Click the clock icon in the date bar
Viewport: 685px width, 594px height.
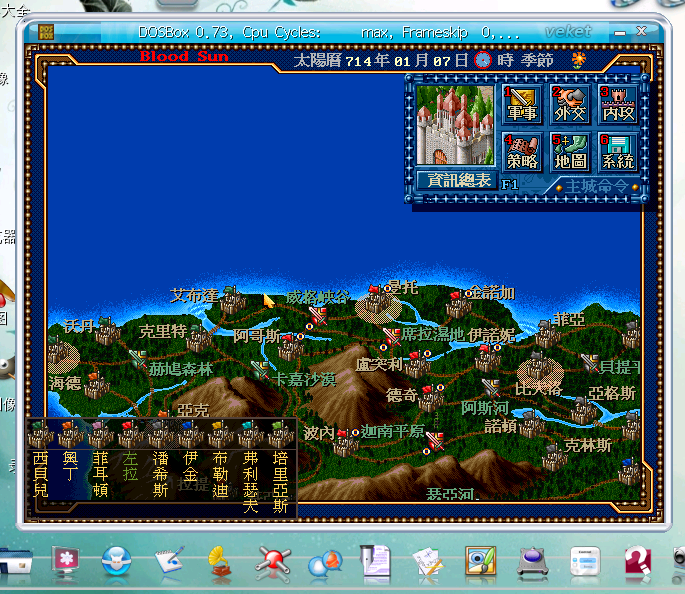coord(483,60)
